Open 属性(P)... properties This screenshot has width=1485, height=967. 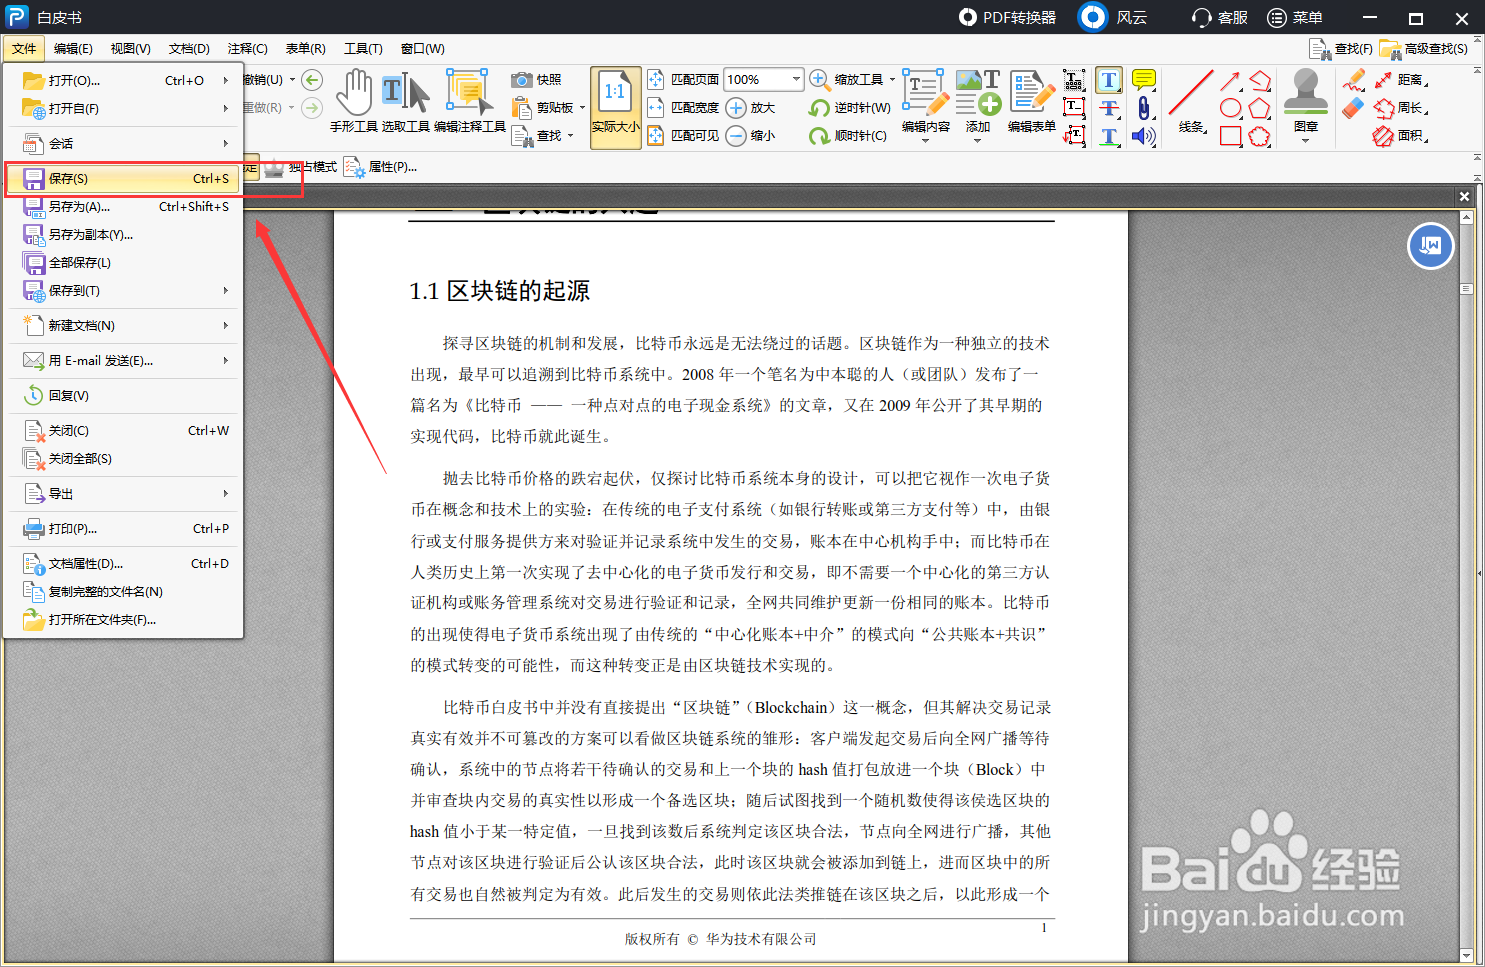click(380, 167)
